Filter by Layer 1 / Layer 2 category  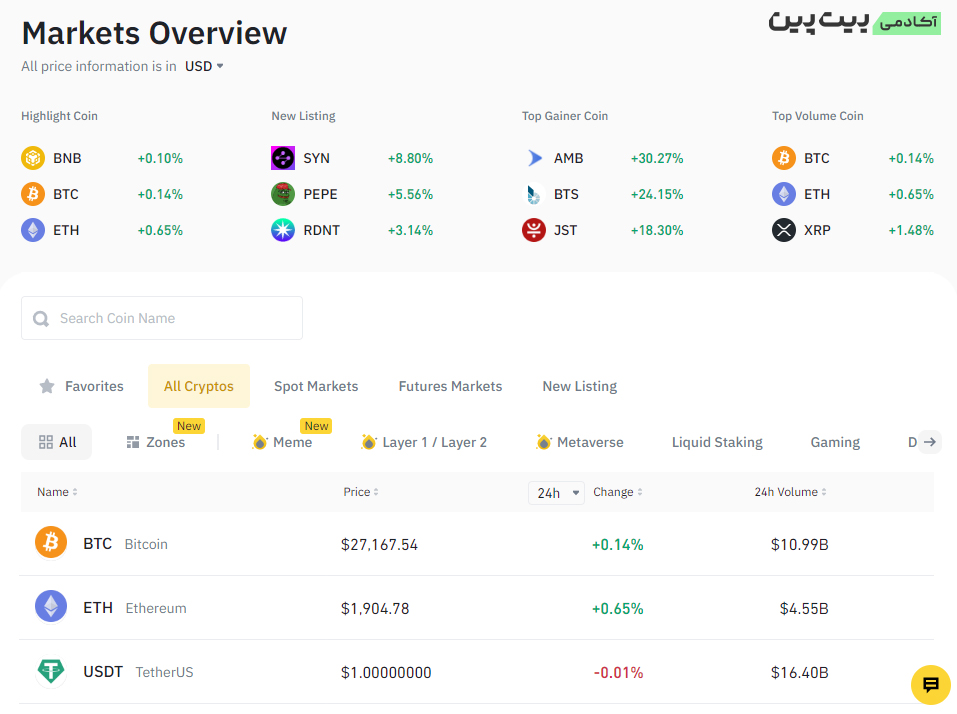[424, 442]
